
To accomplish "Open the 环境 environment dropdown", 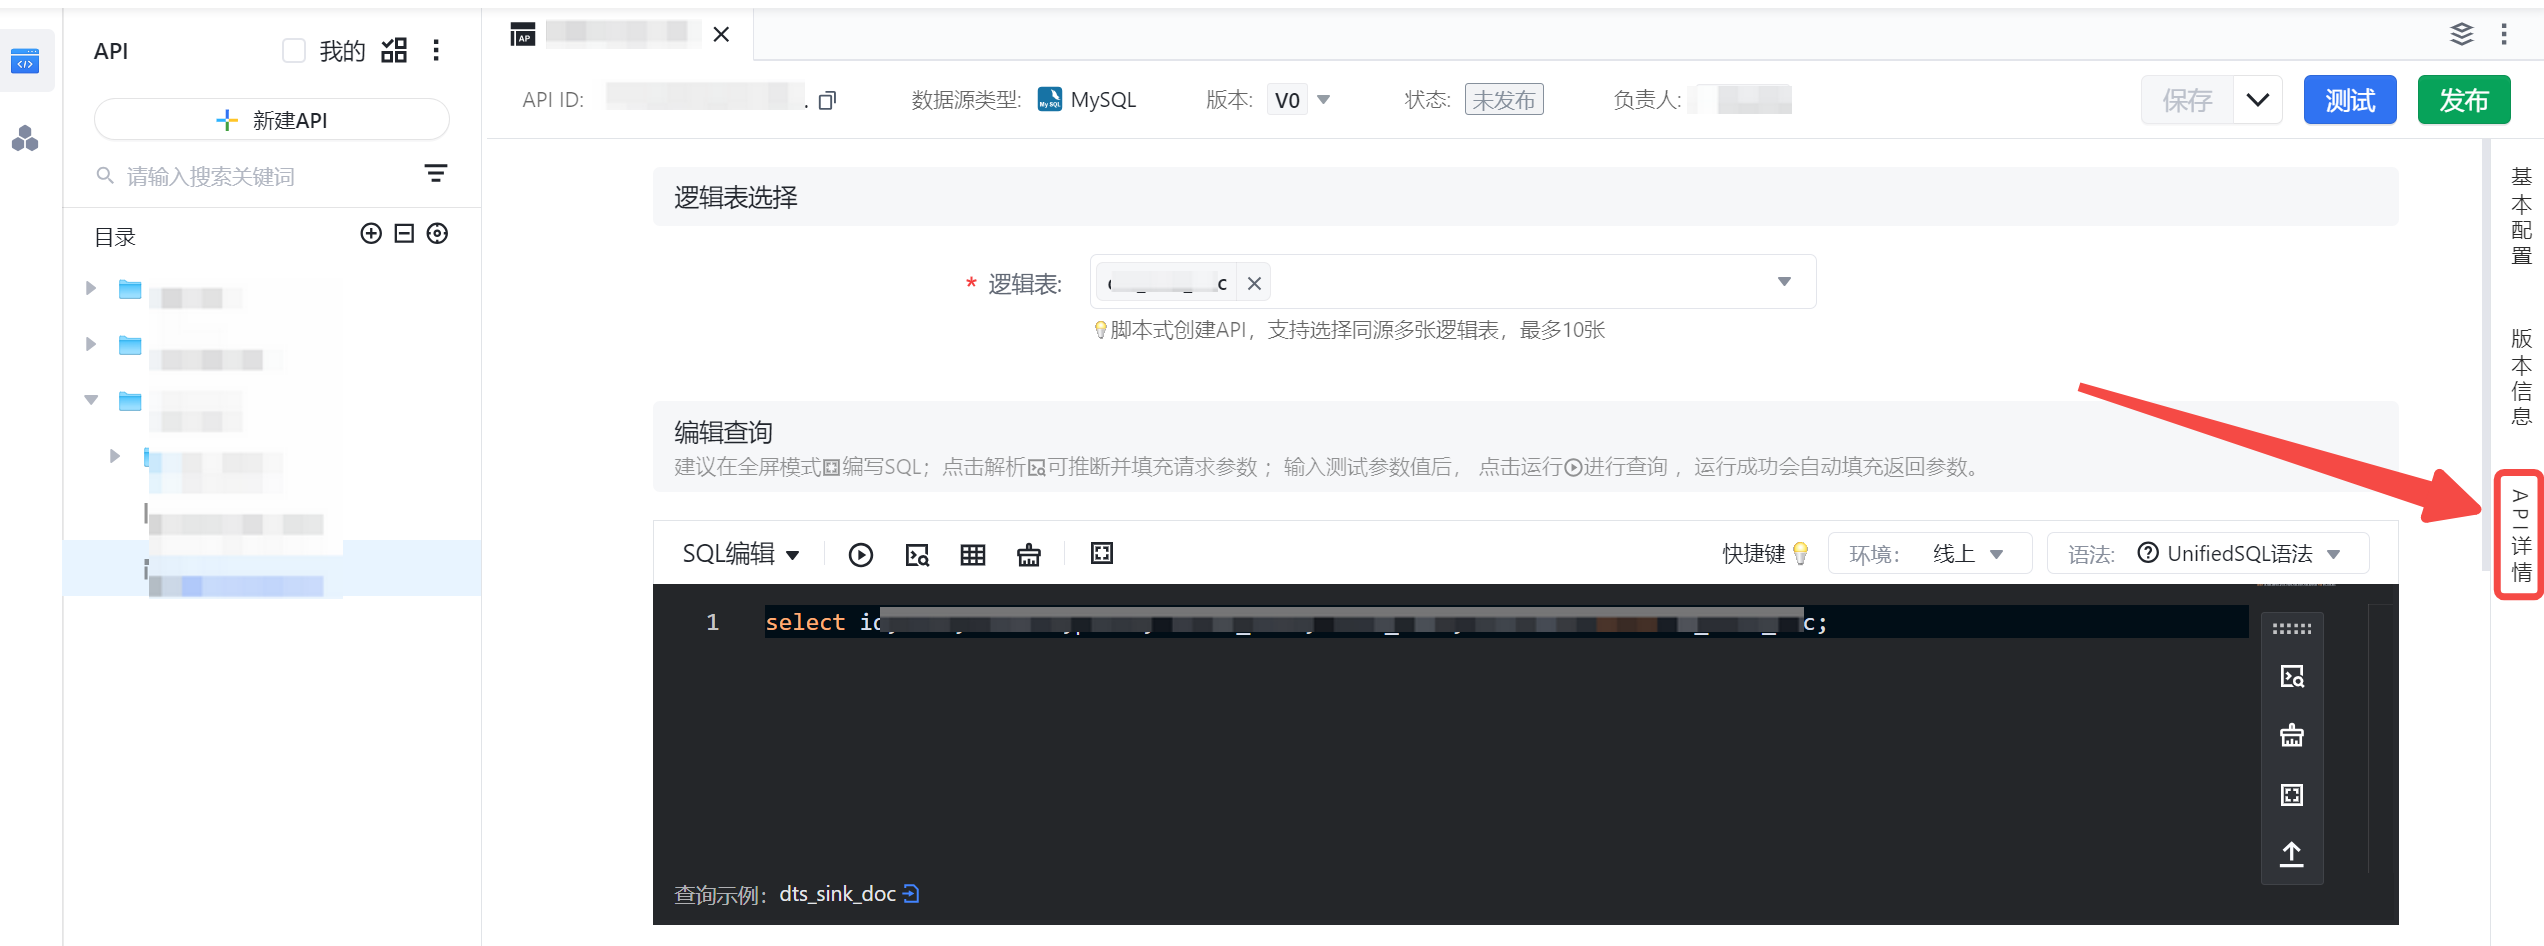I will [1930, 554].
